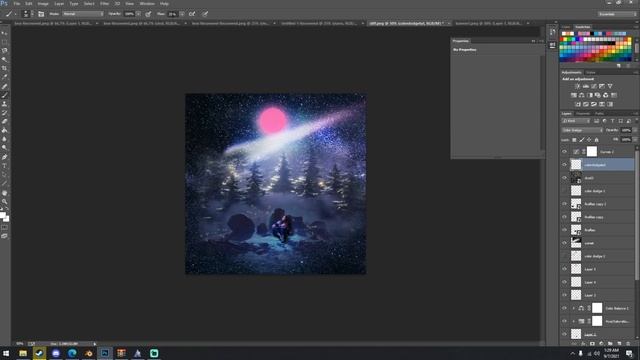Select the Rectangular Marquee tool
This screenshot has width=640, height=360.
pos(4,42)
